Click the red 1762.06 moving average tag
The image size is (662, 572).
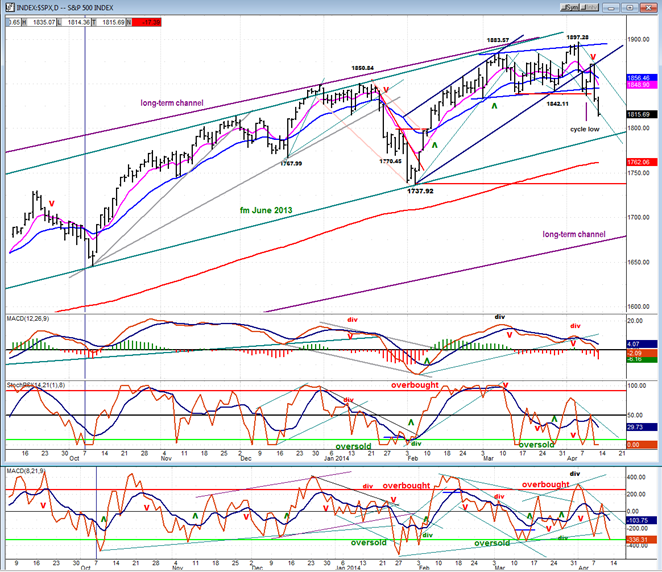click(x=642, y=162)
